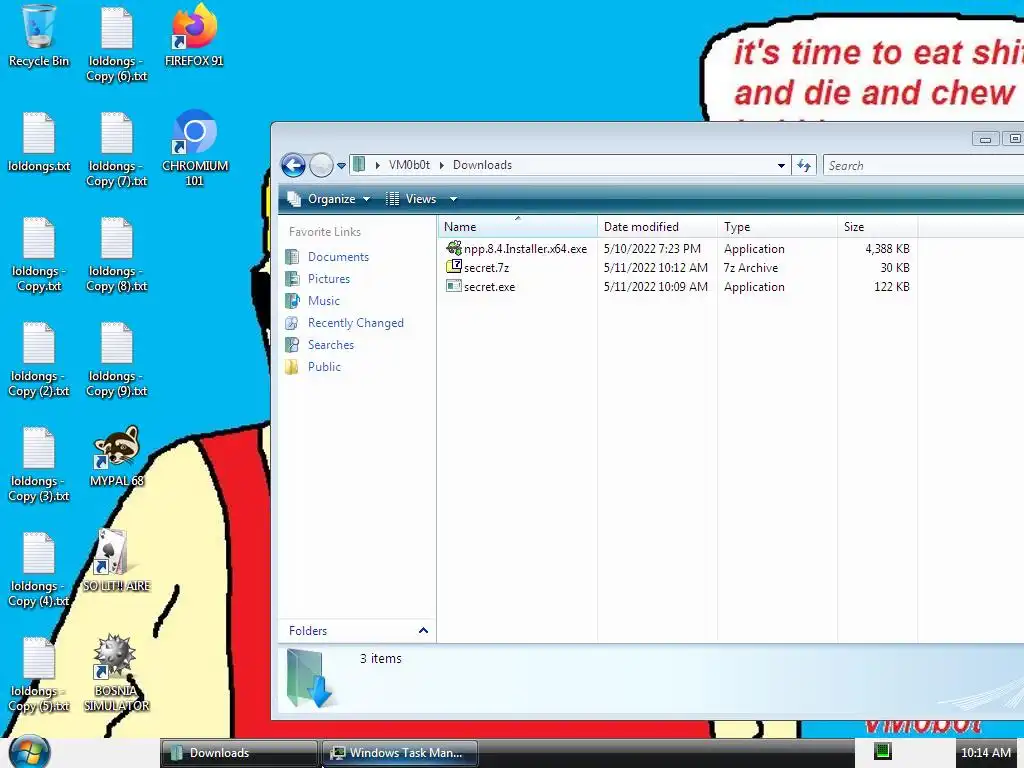Select loldongs - Copy (8).txt icon
The height and width of the screenshot is (768, 1024).
(116, 255)
